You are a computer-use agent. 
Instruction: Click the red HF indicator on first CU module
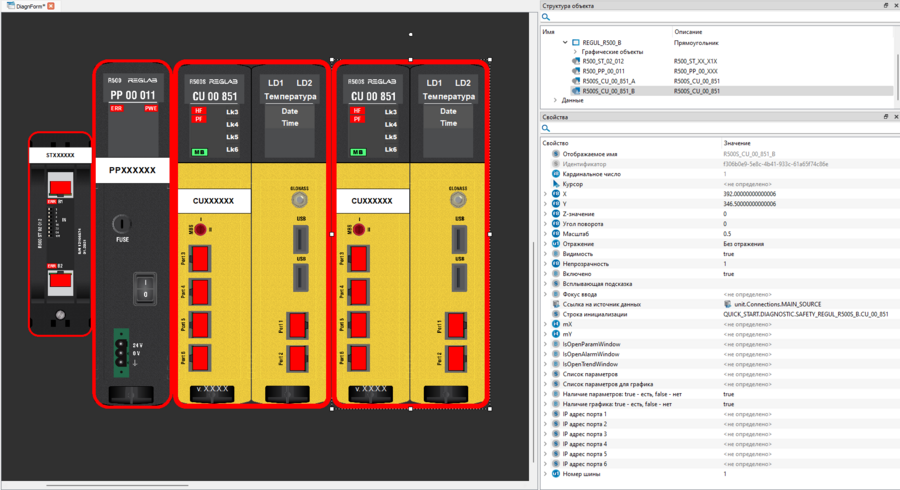[x=199, y=111]
